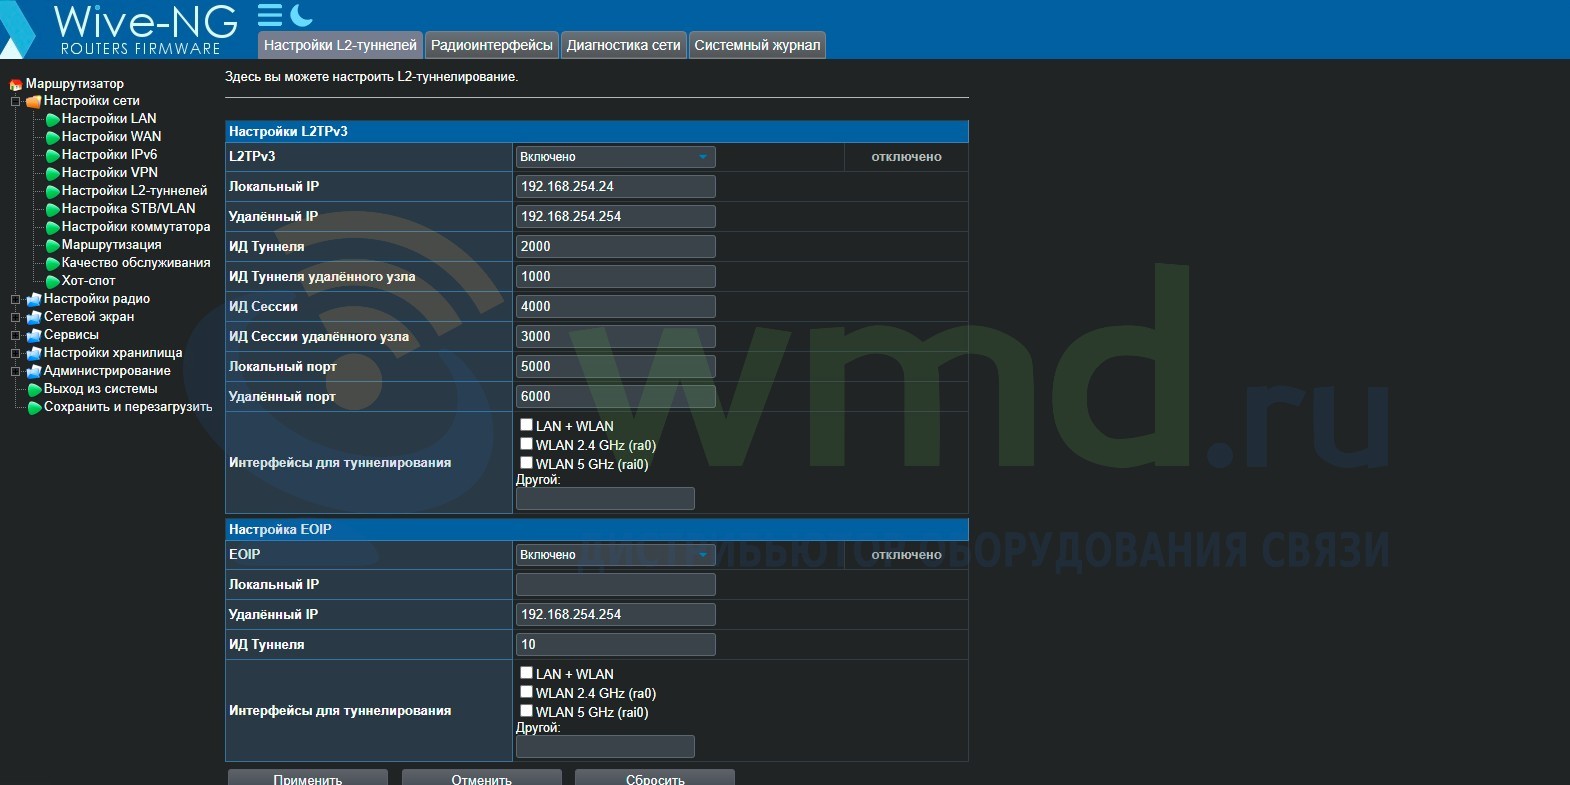Open the Системный журнал tab
Screen dimensions: 1570x785
(x=757, y=45)
